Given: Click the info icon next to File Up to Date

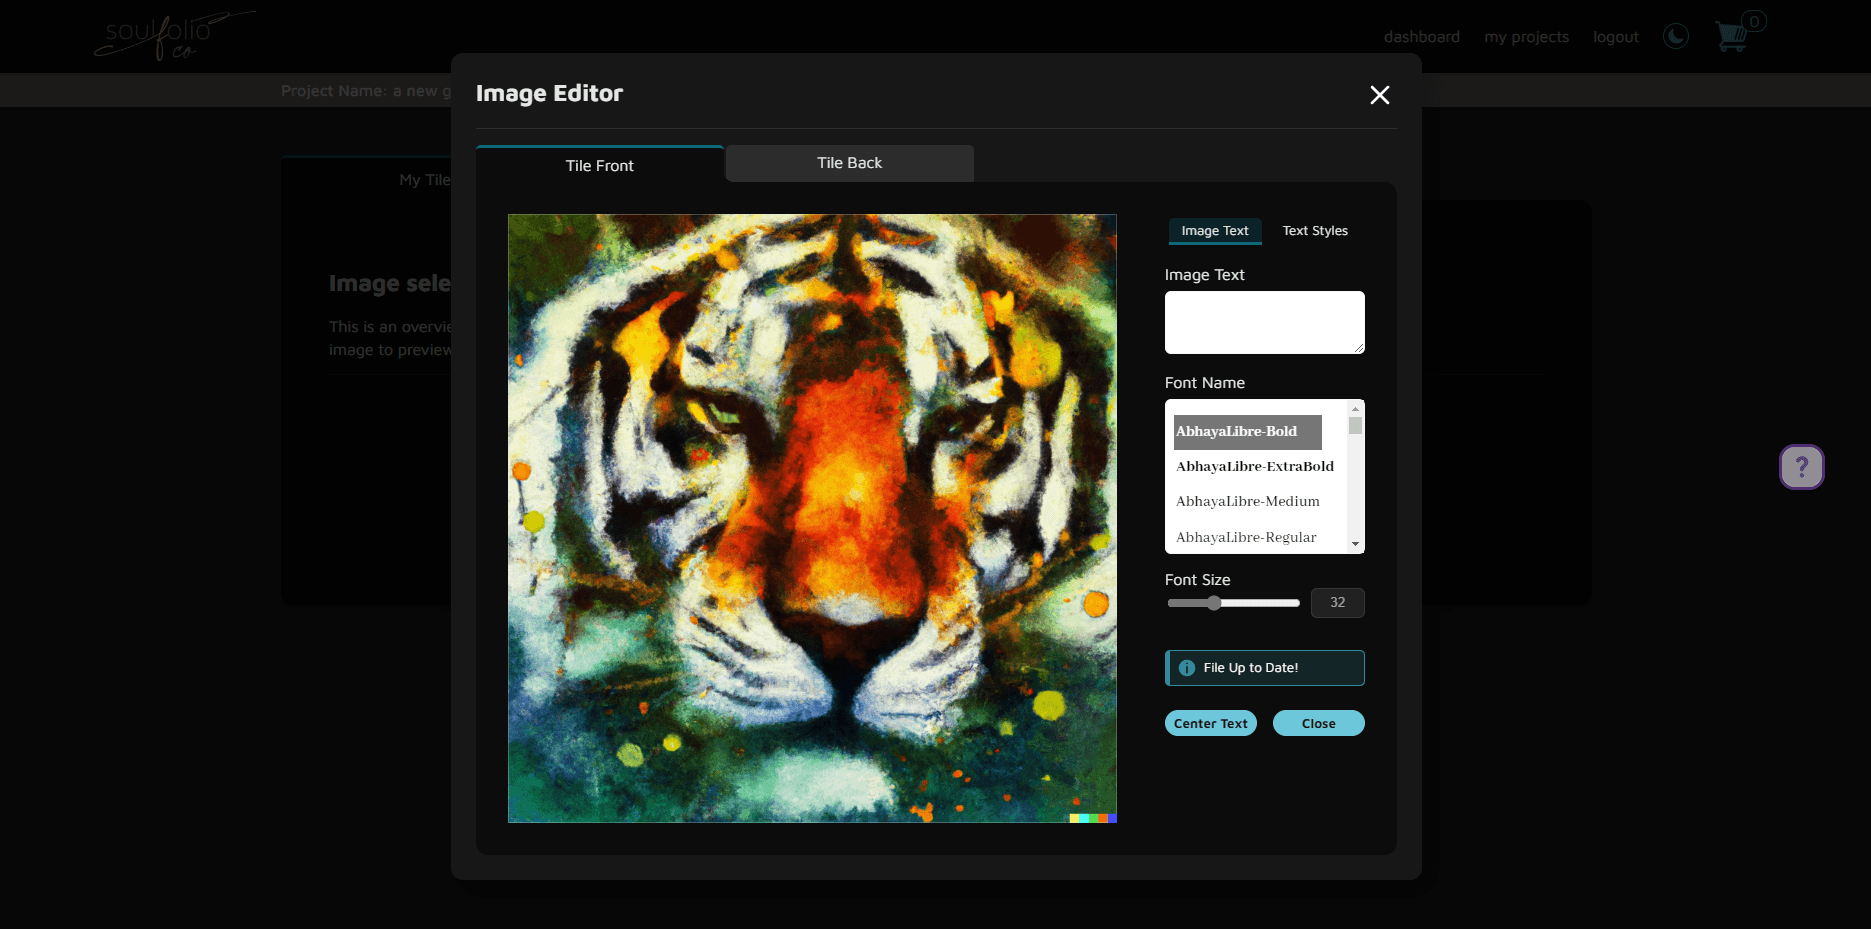Looking at the screenshot, I should [x=1186, y=667].
